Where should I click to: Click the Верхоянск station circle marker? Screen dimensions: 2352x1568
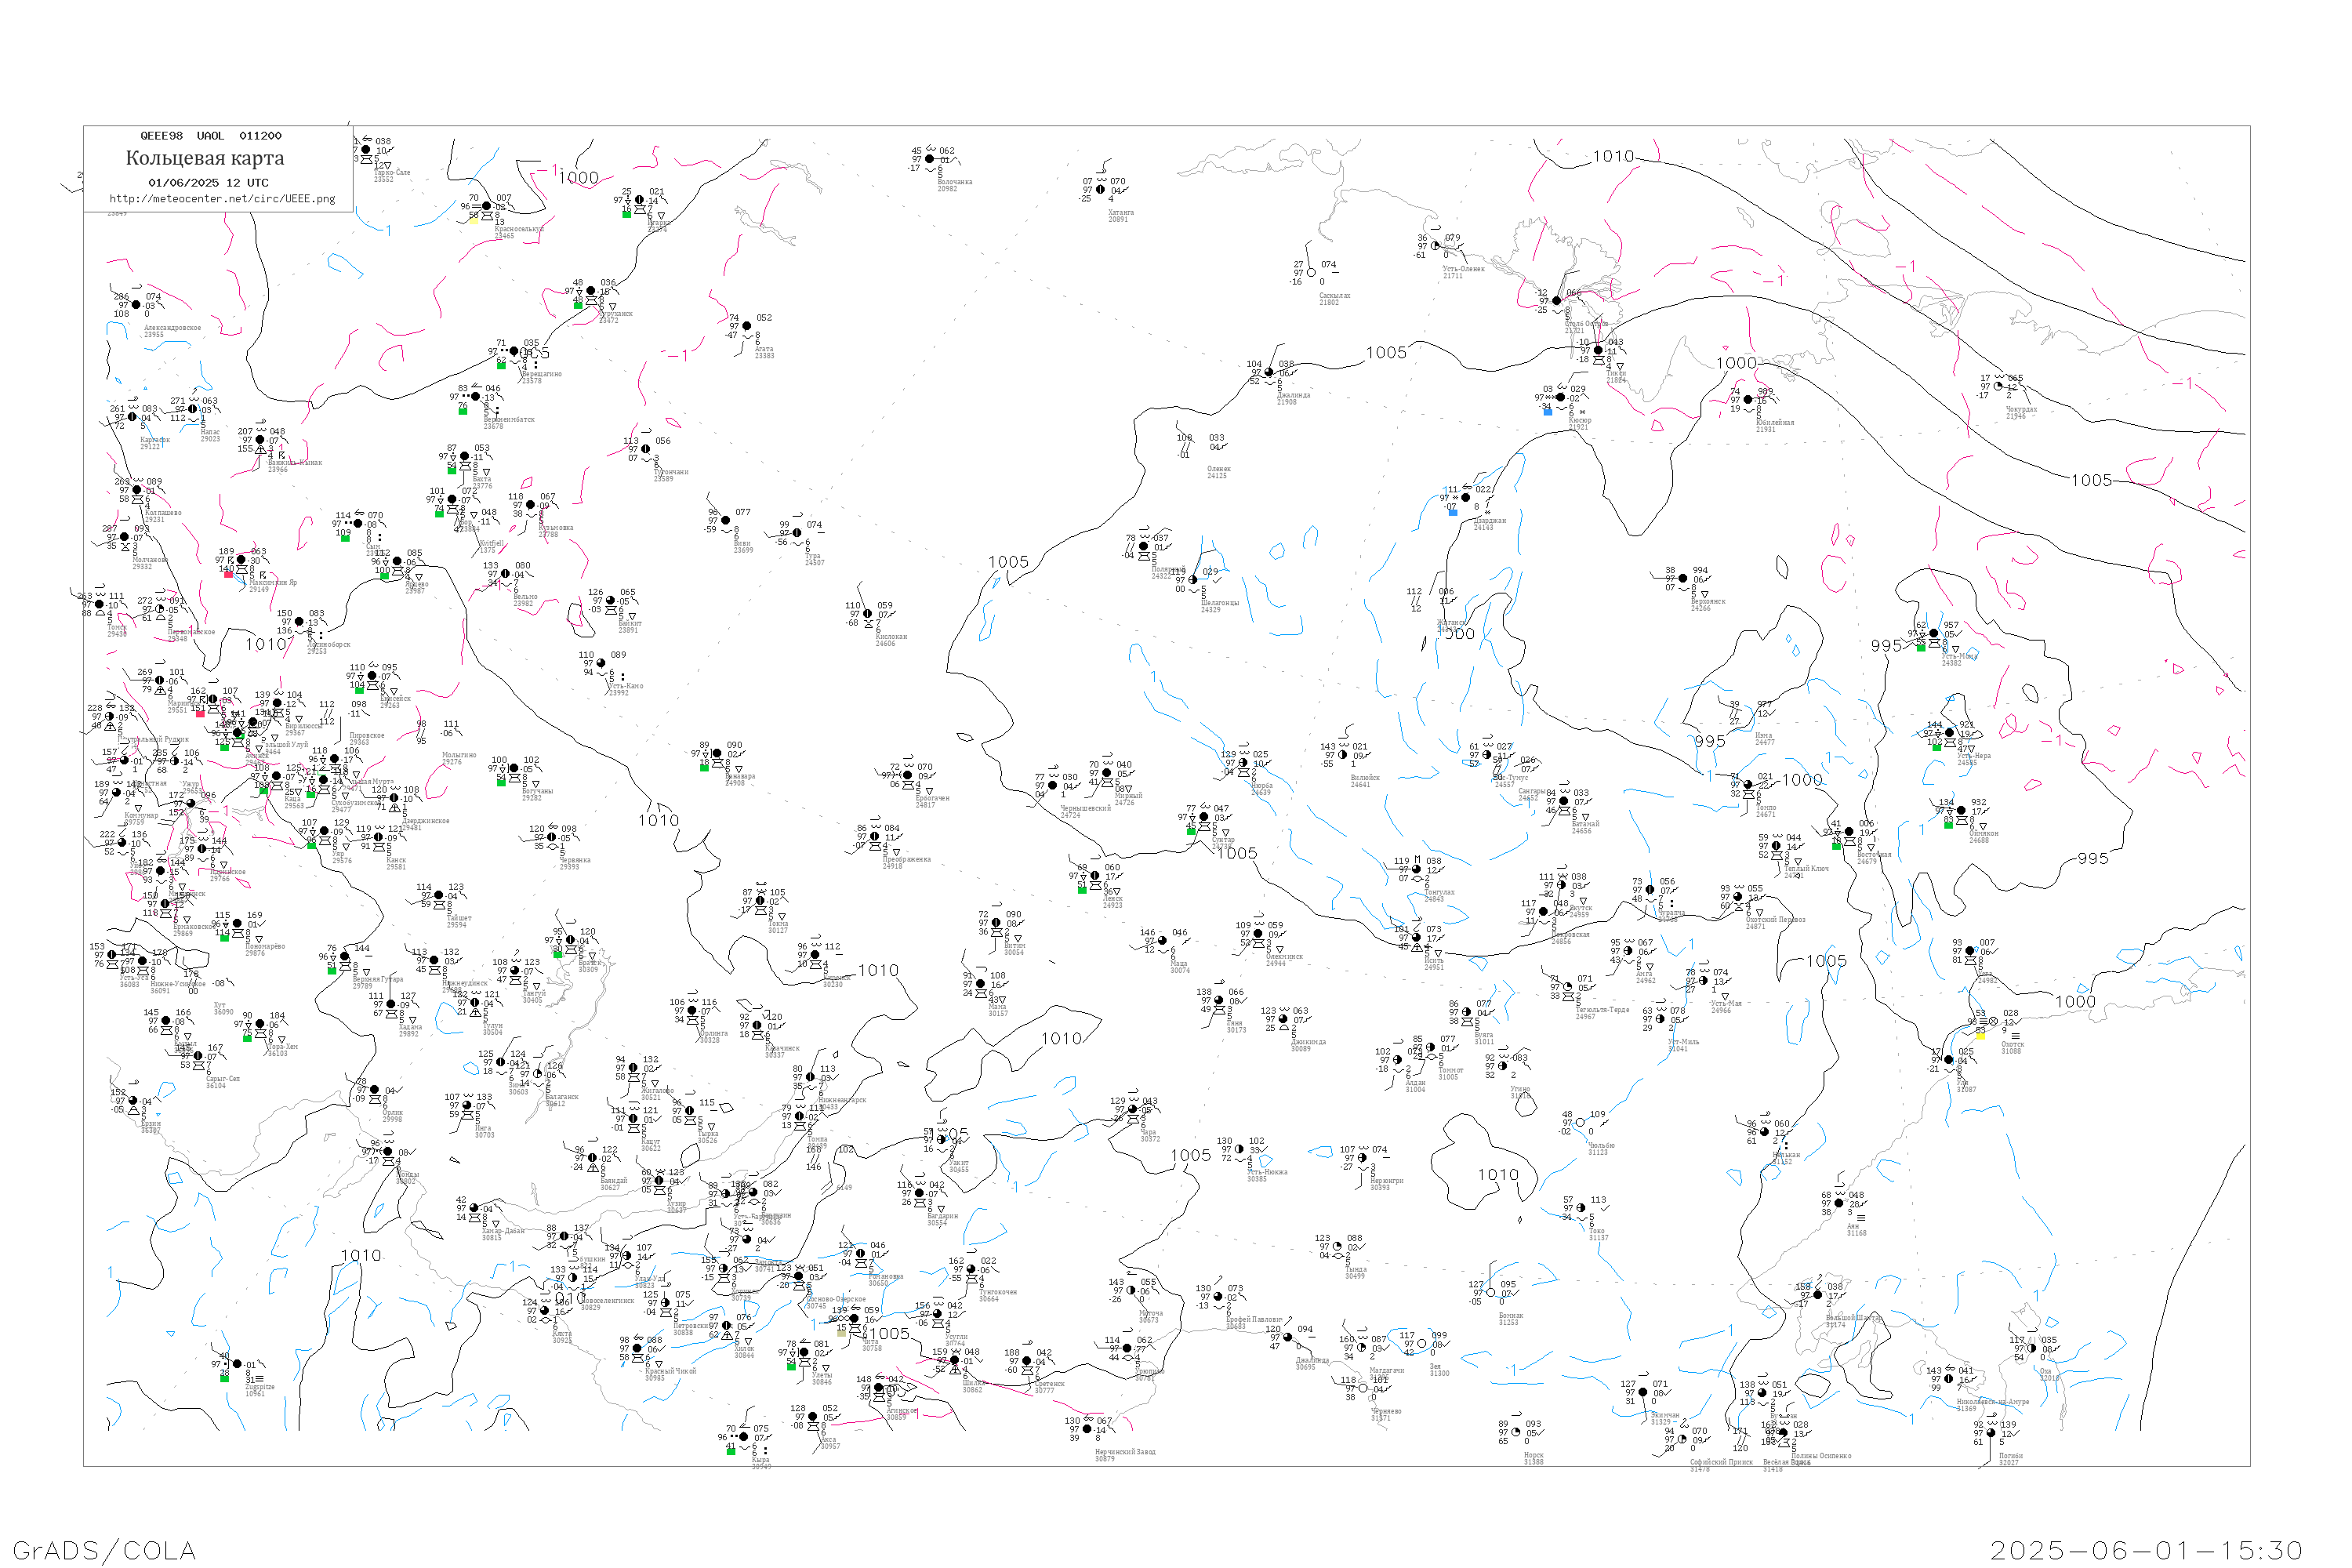pos(1683,578)
